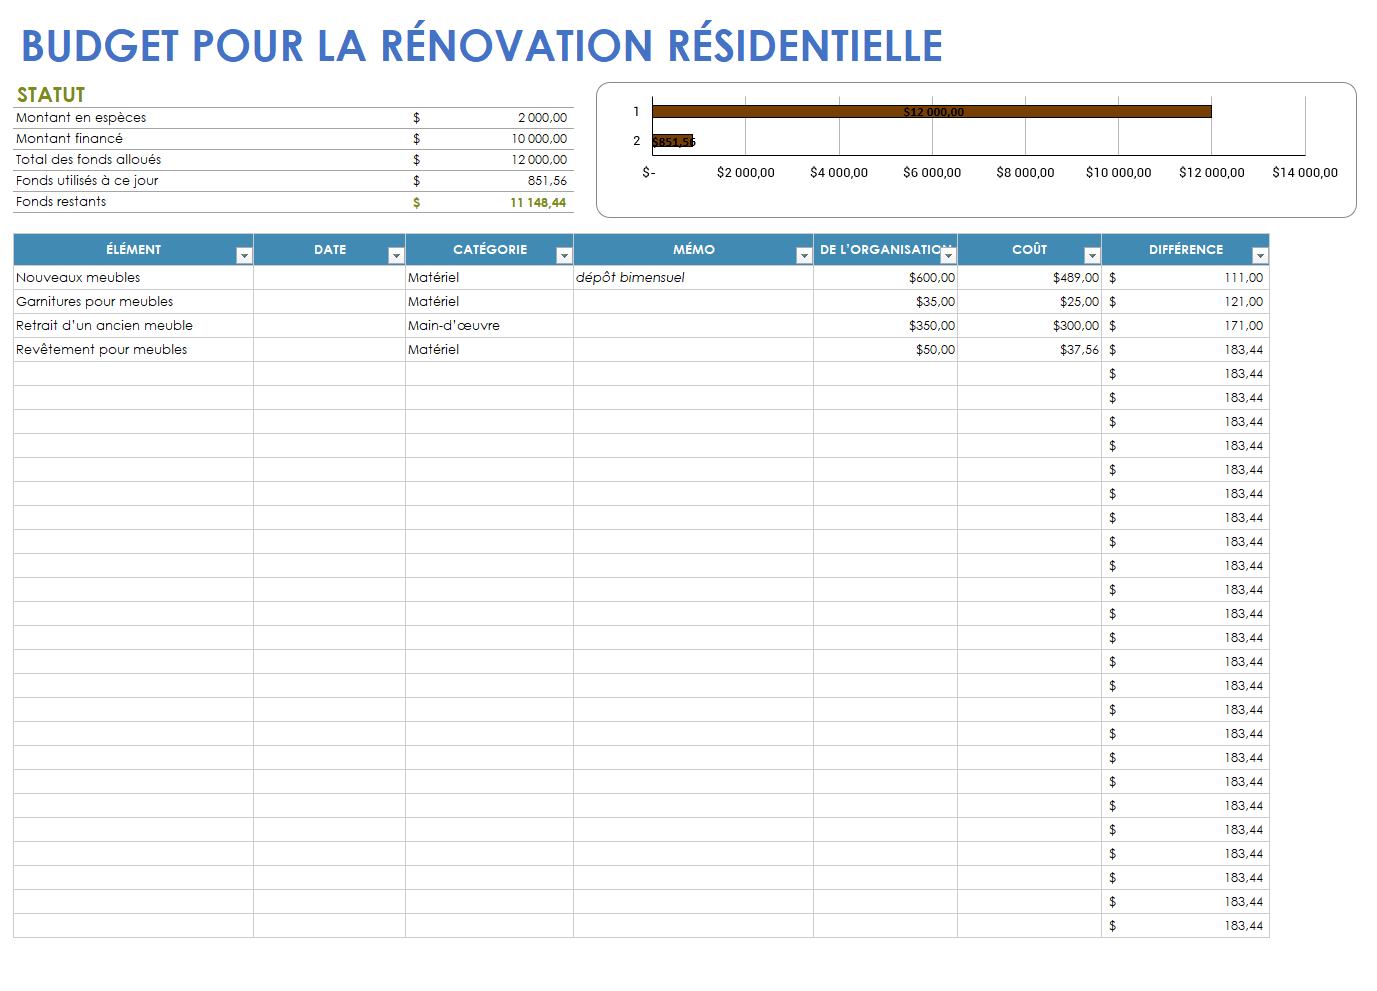The height and width of the screenshot is (991, 1377).
Task: Click the $300,00 cost cell
Action: (1030, 326)
